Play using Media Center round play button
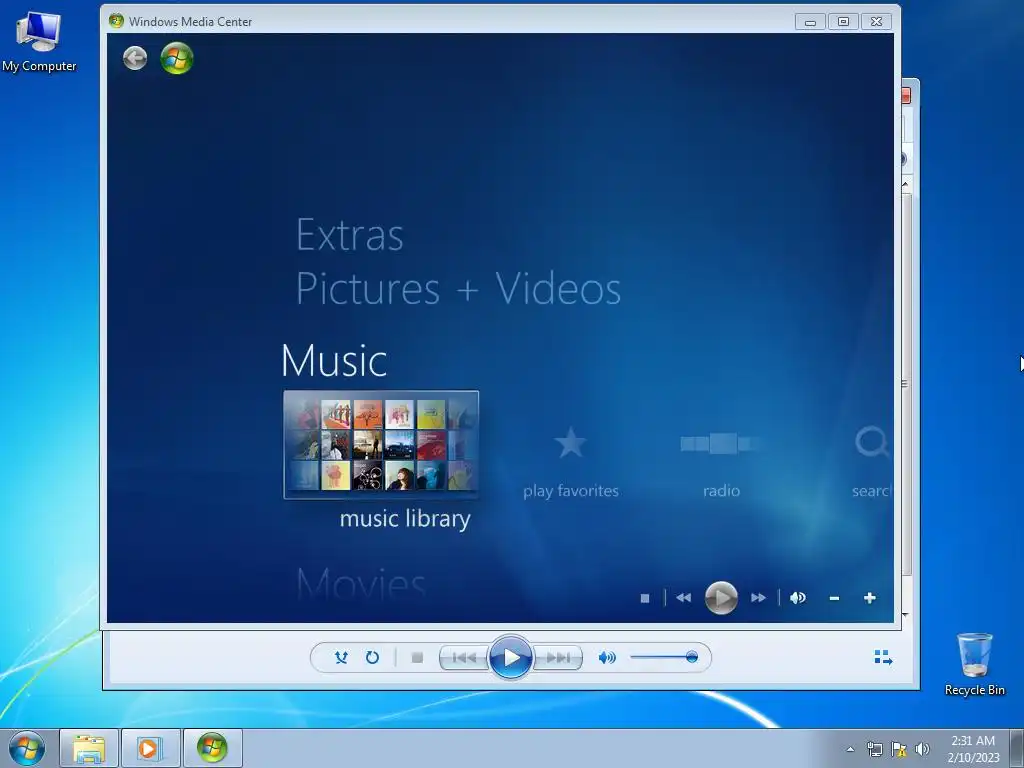The height and width of the screenshot is (768, 1024). pyautogui.click(x=721, y=598)
